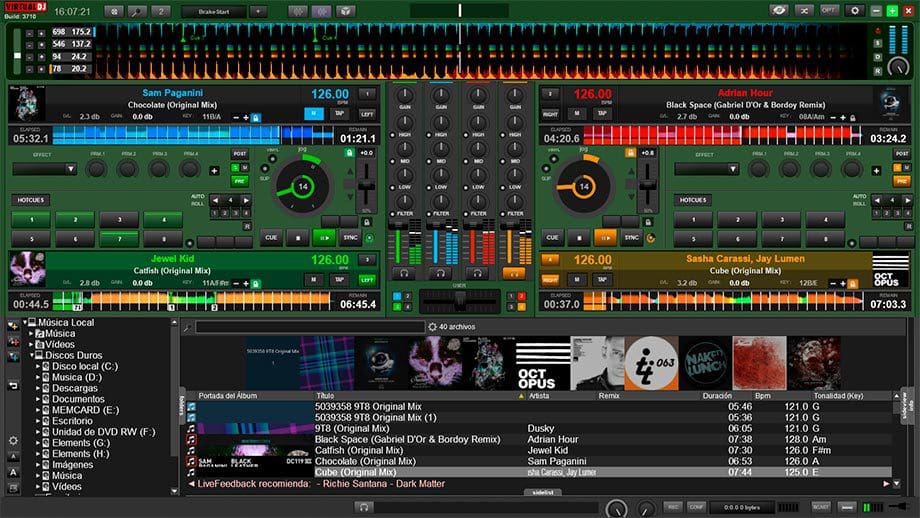This screenshot has height=518, width=920.
Task: Trigger hot cue 7 on left deck
Action: (119, 239)
